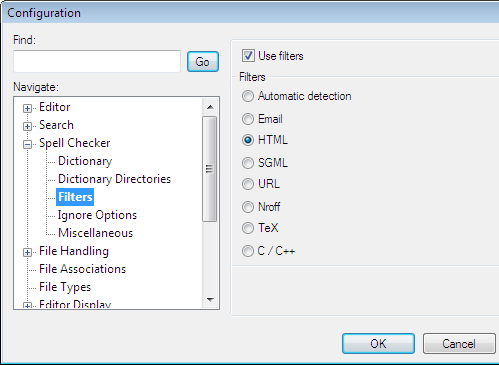Expand the Editor tree node
Viewport: 499px width, 365px height.
28,108
